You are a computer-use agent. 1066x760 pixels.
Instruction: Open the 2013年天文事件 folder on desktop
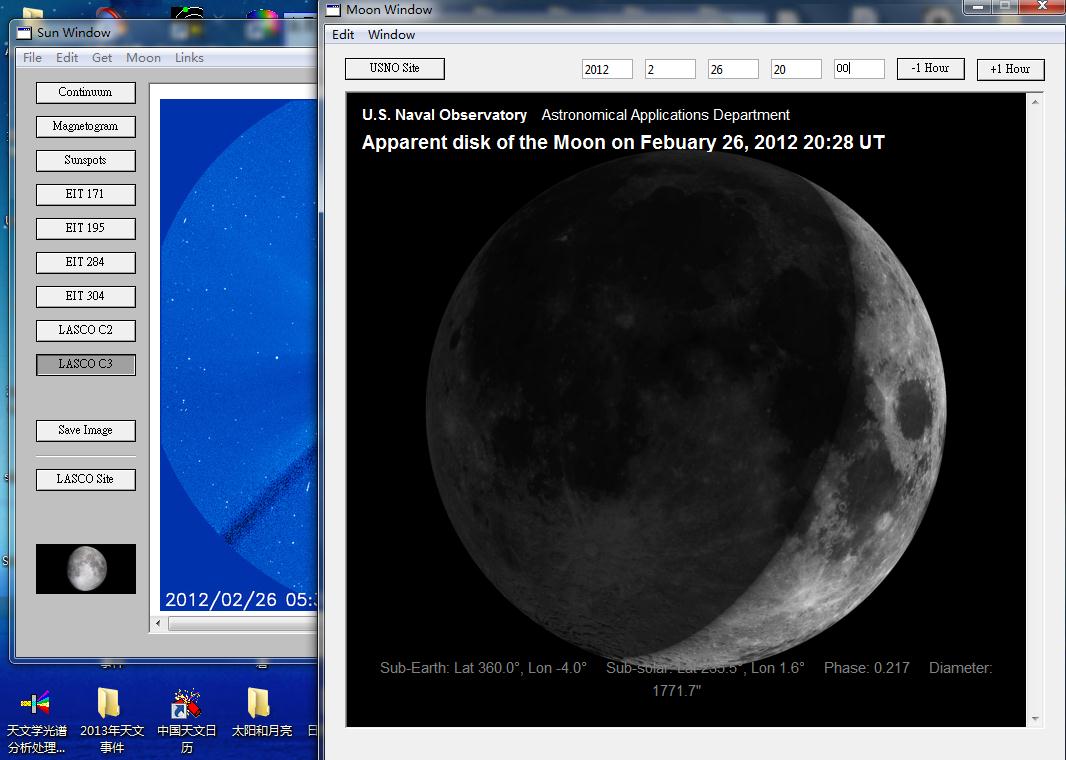[111, 721]
